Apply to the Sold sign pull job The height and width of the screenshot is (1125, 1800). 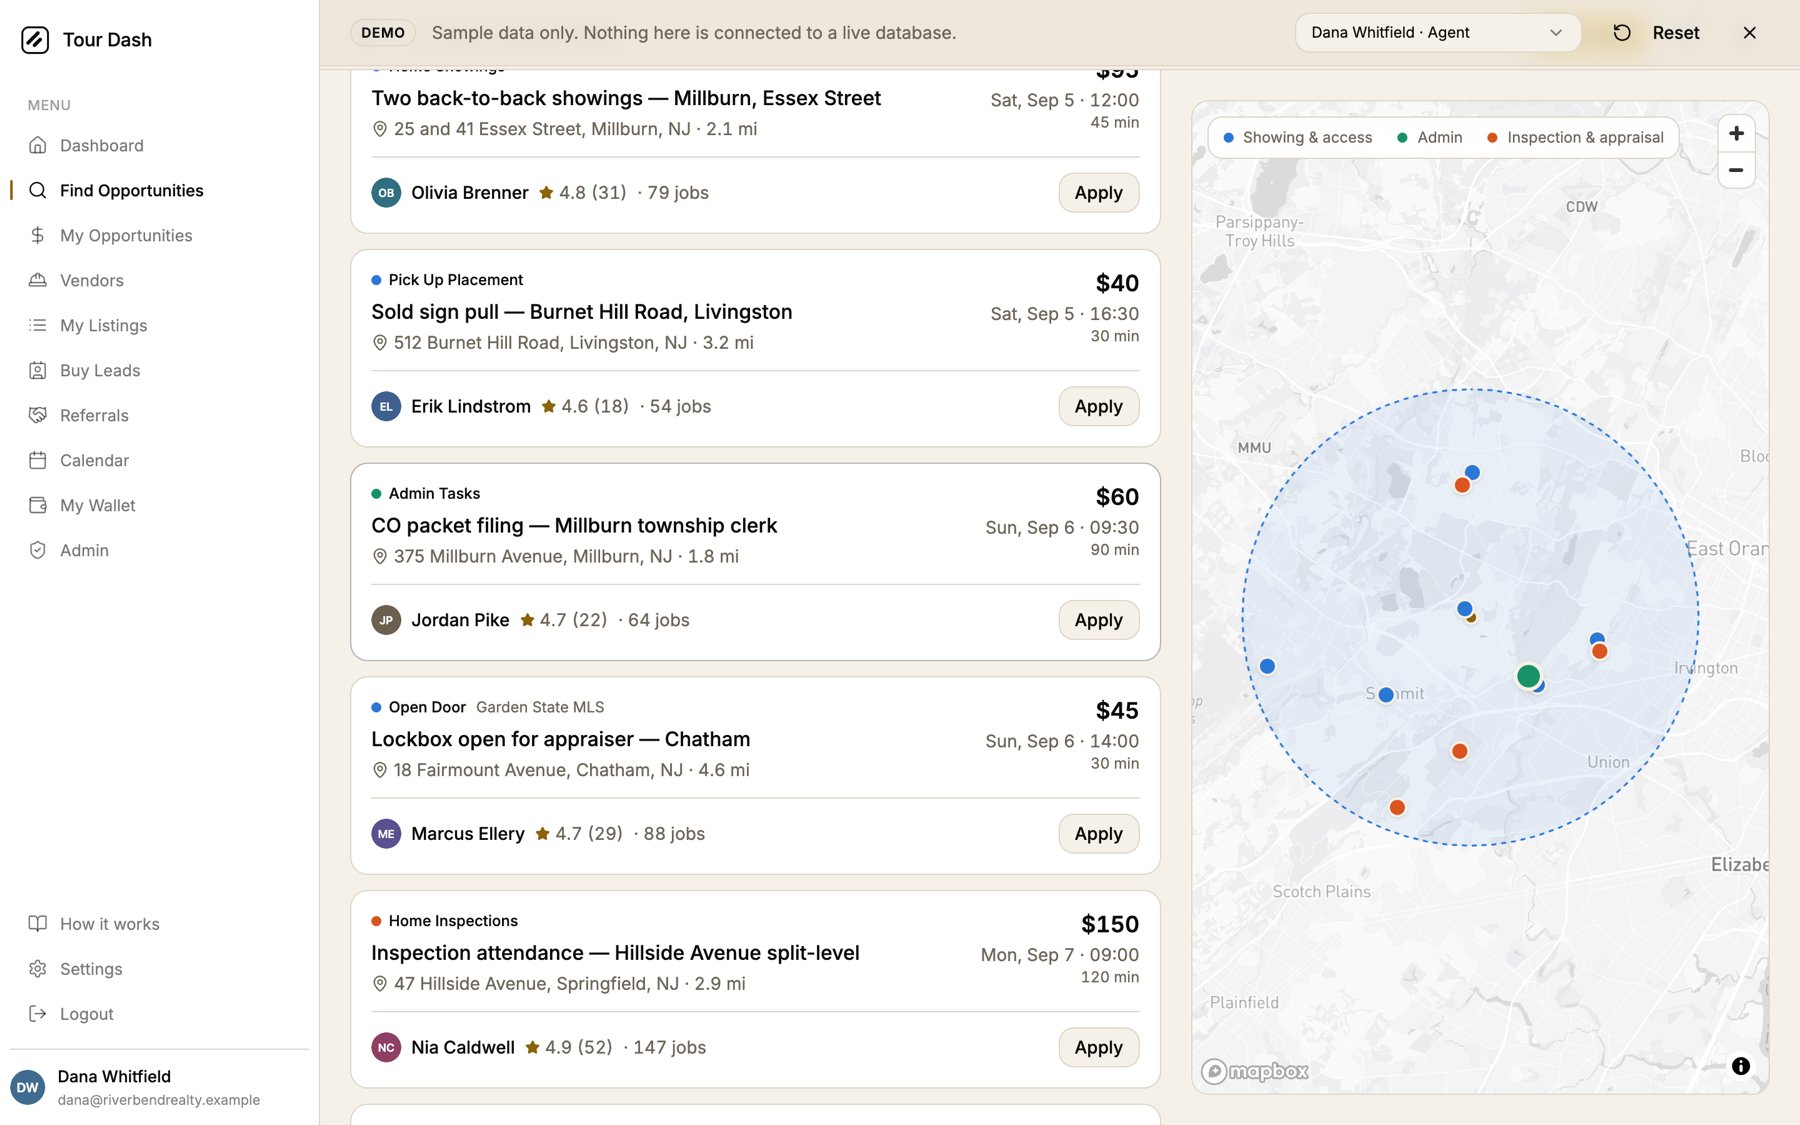[x=1098, y=406]
